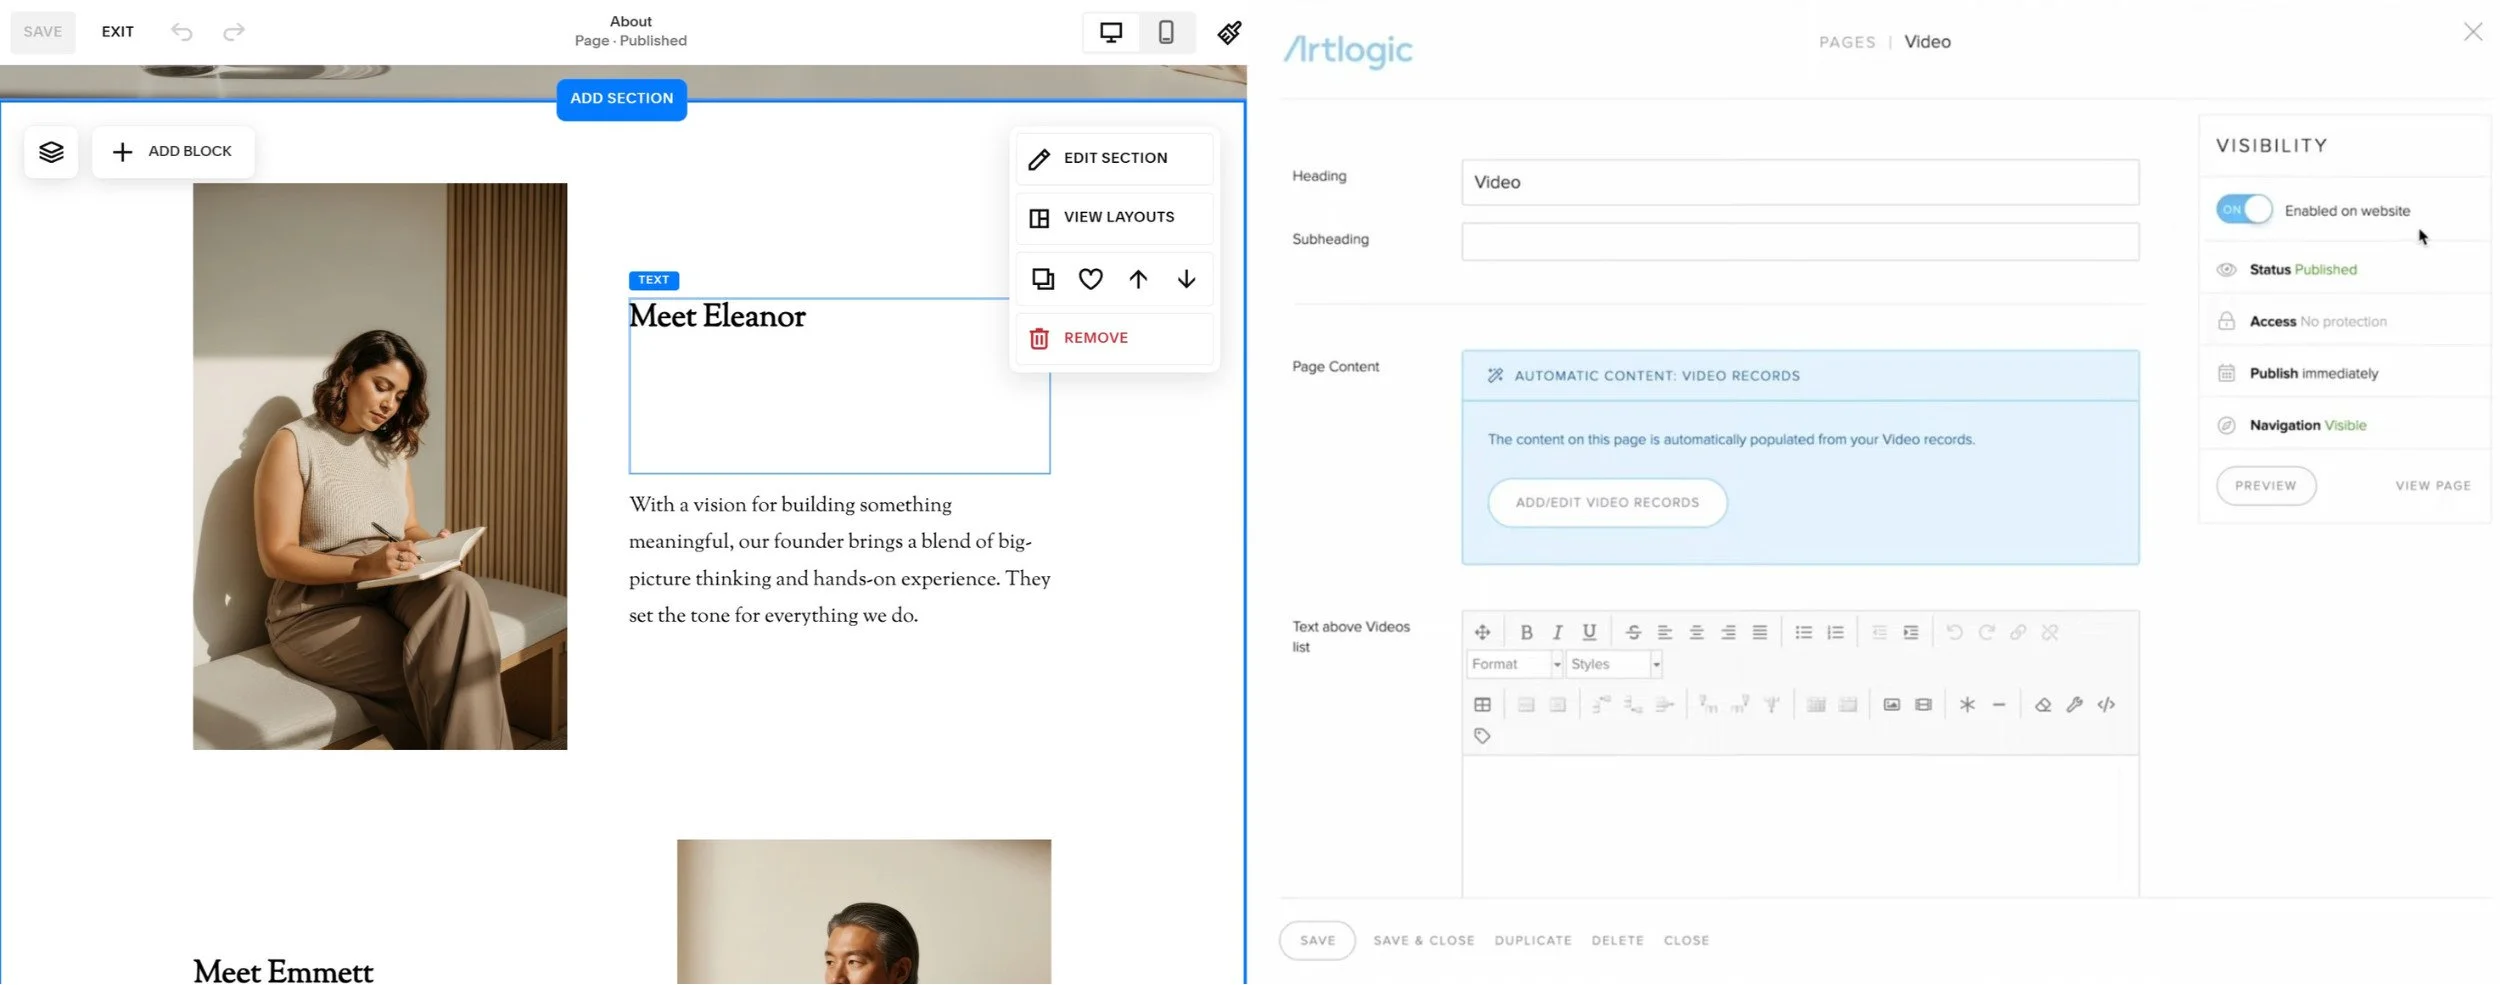Click the Preview button in Artlogic

pos(2266,486)
